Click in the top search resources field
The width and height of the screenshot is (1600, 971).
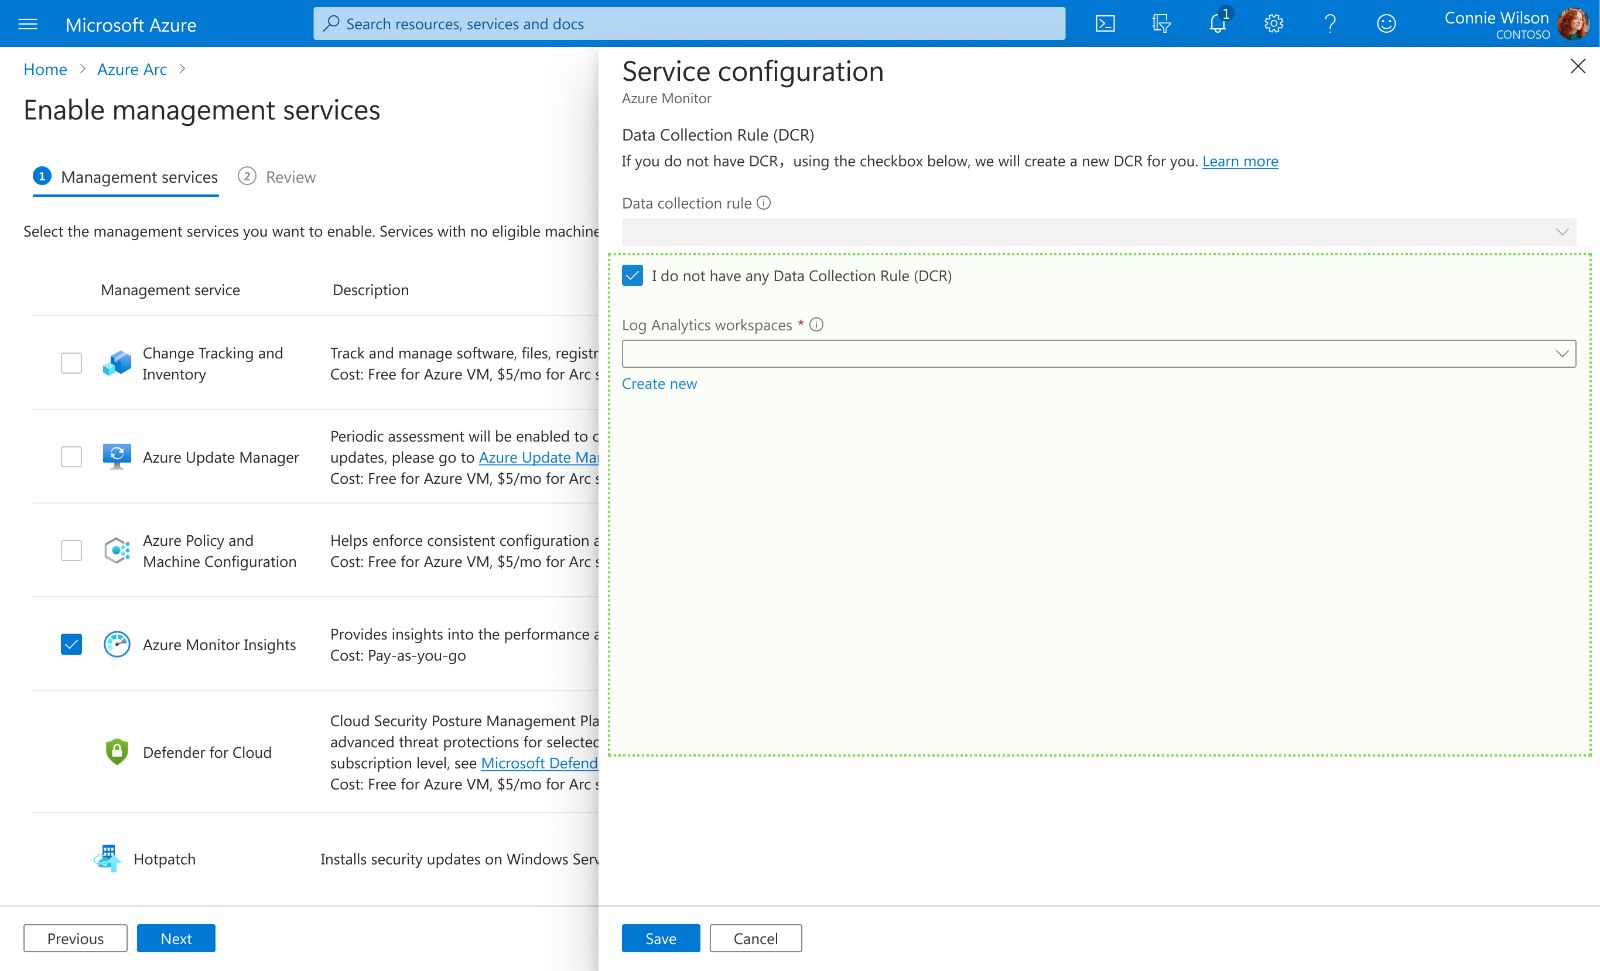(x=689, y=24)
